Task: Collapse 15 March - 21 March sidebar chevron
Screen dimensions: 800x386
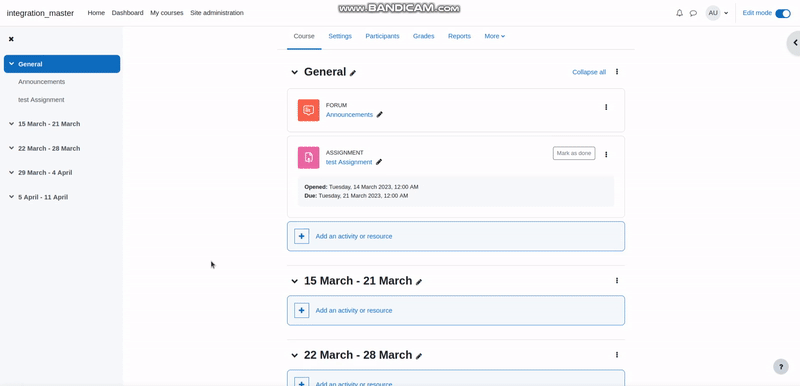Action: click(11, 124)
